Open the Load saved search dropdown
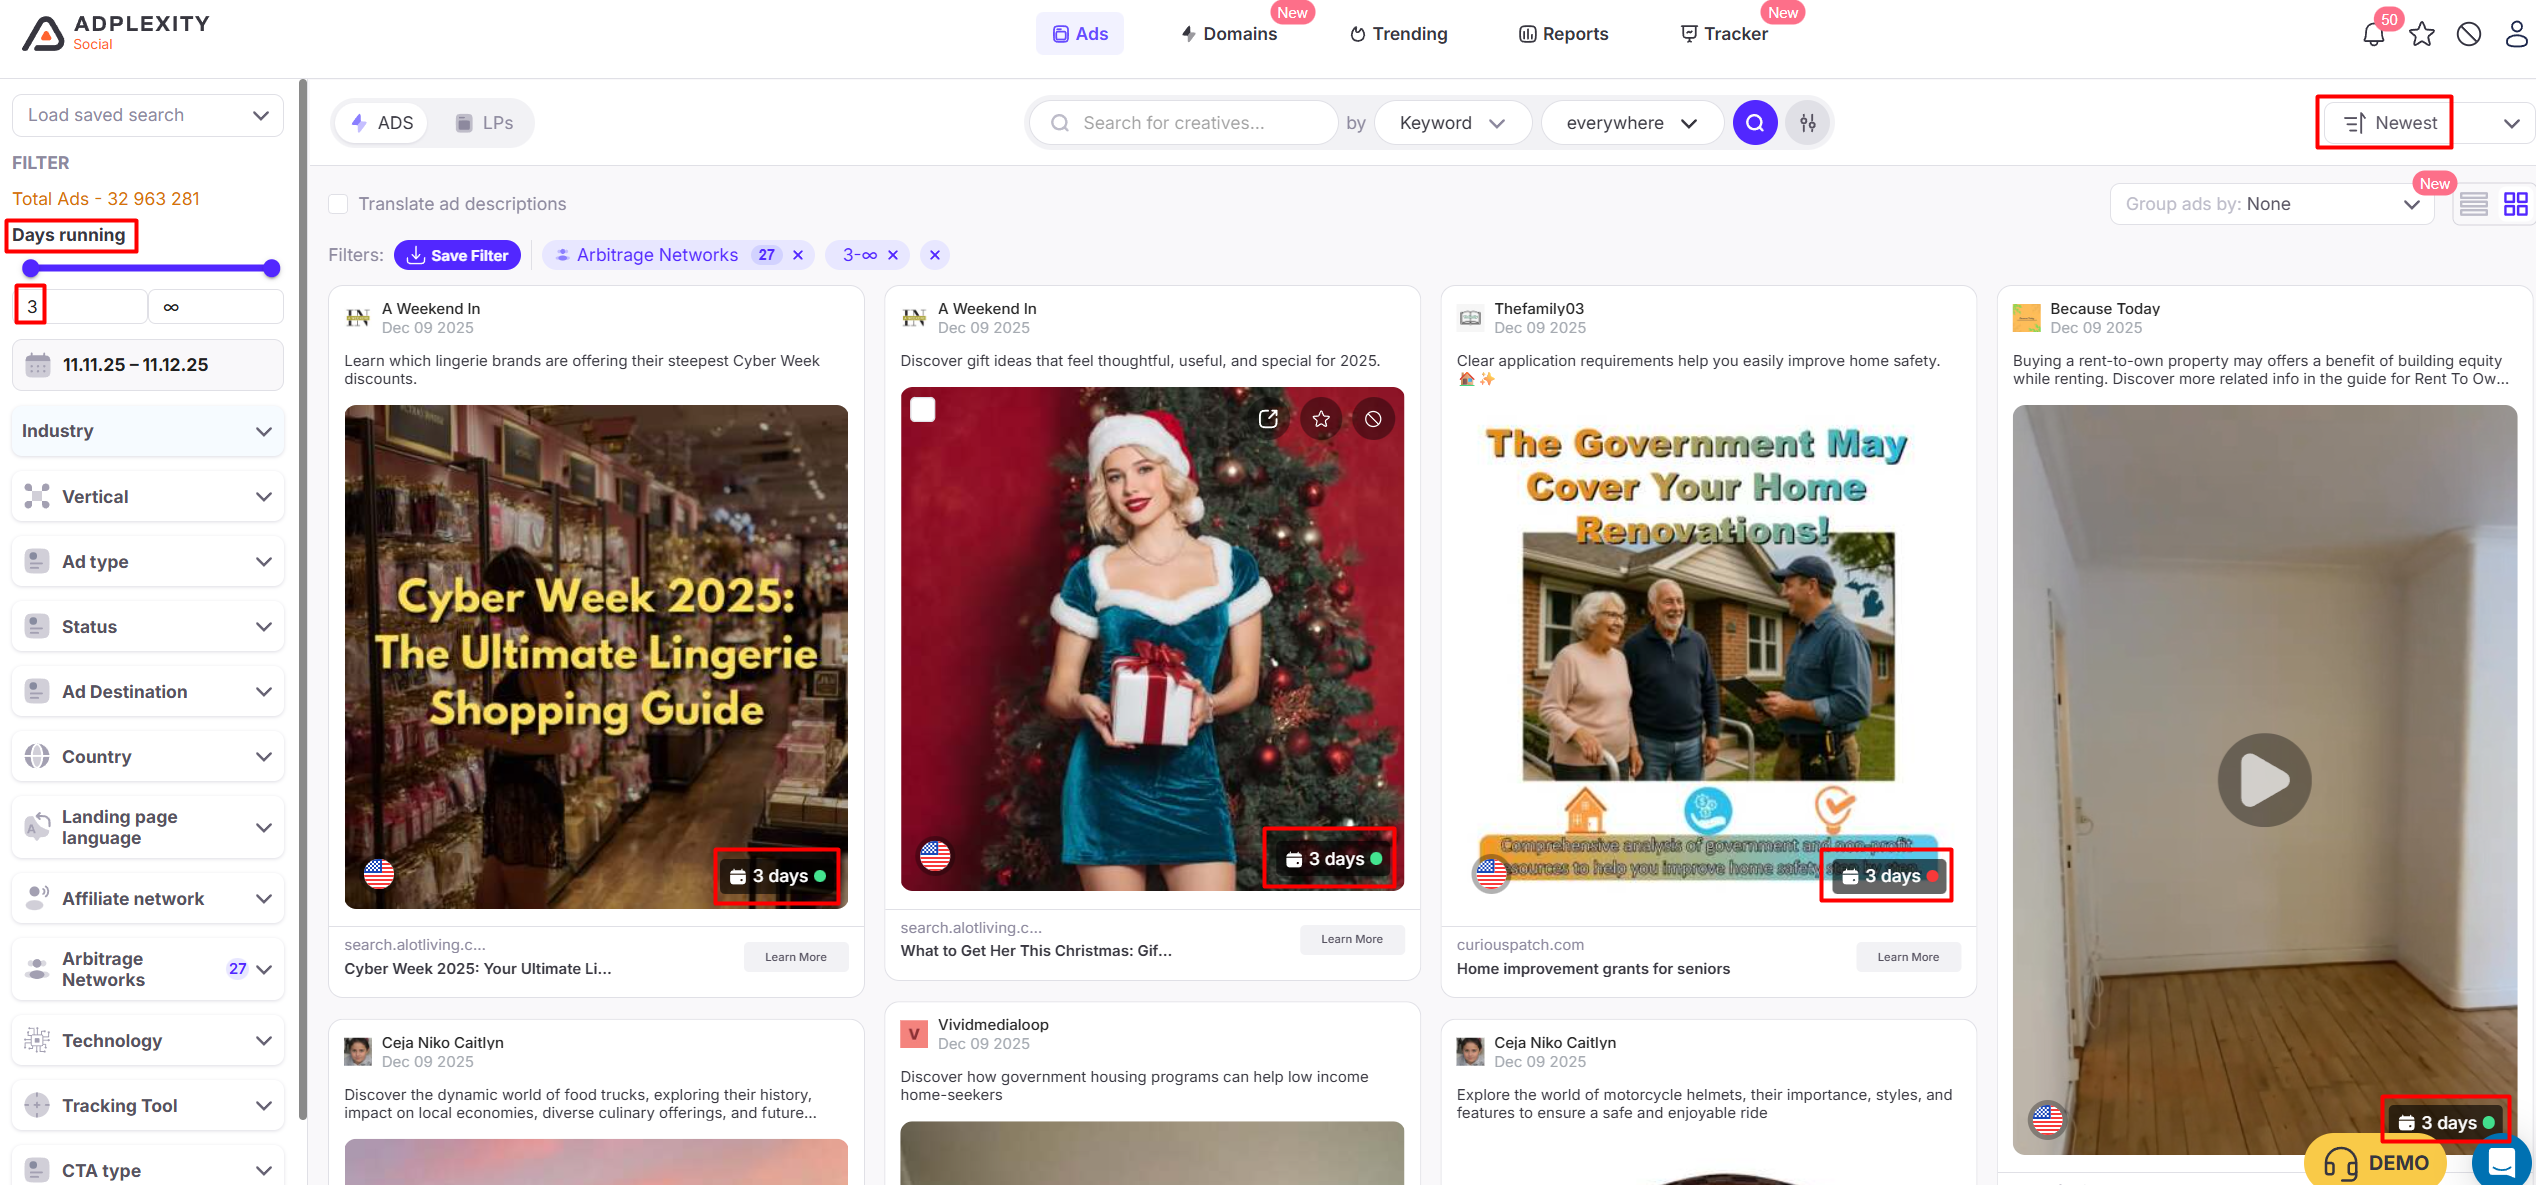Screen dimensions: 2536x1185 pos(148,115)
